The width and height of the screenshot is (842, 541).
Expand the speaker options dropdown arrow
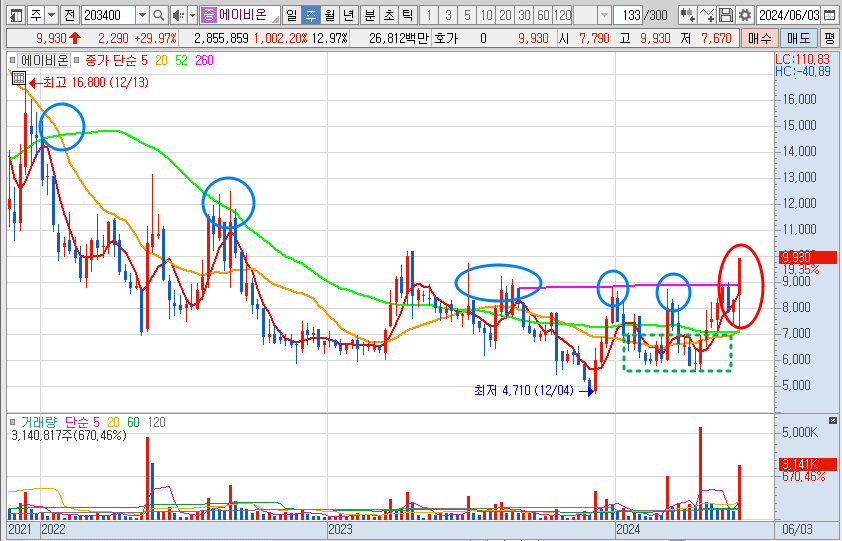point(192,15)
